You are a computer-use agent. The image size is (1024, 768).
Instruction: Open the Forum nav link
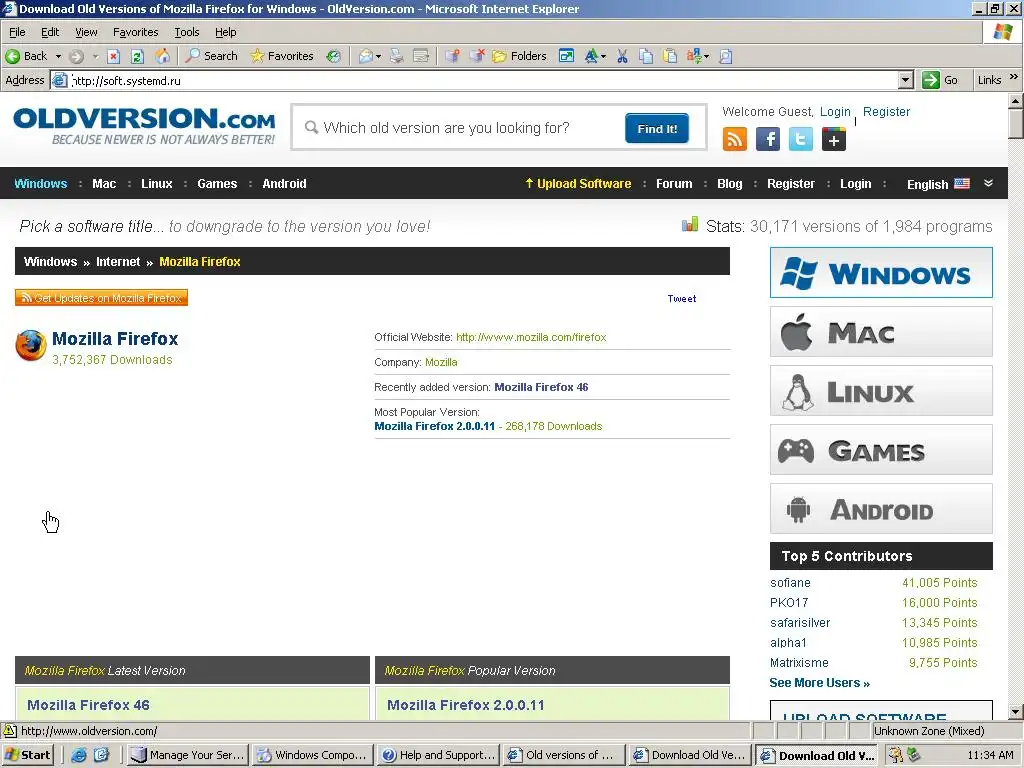[674, 184]
